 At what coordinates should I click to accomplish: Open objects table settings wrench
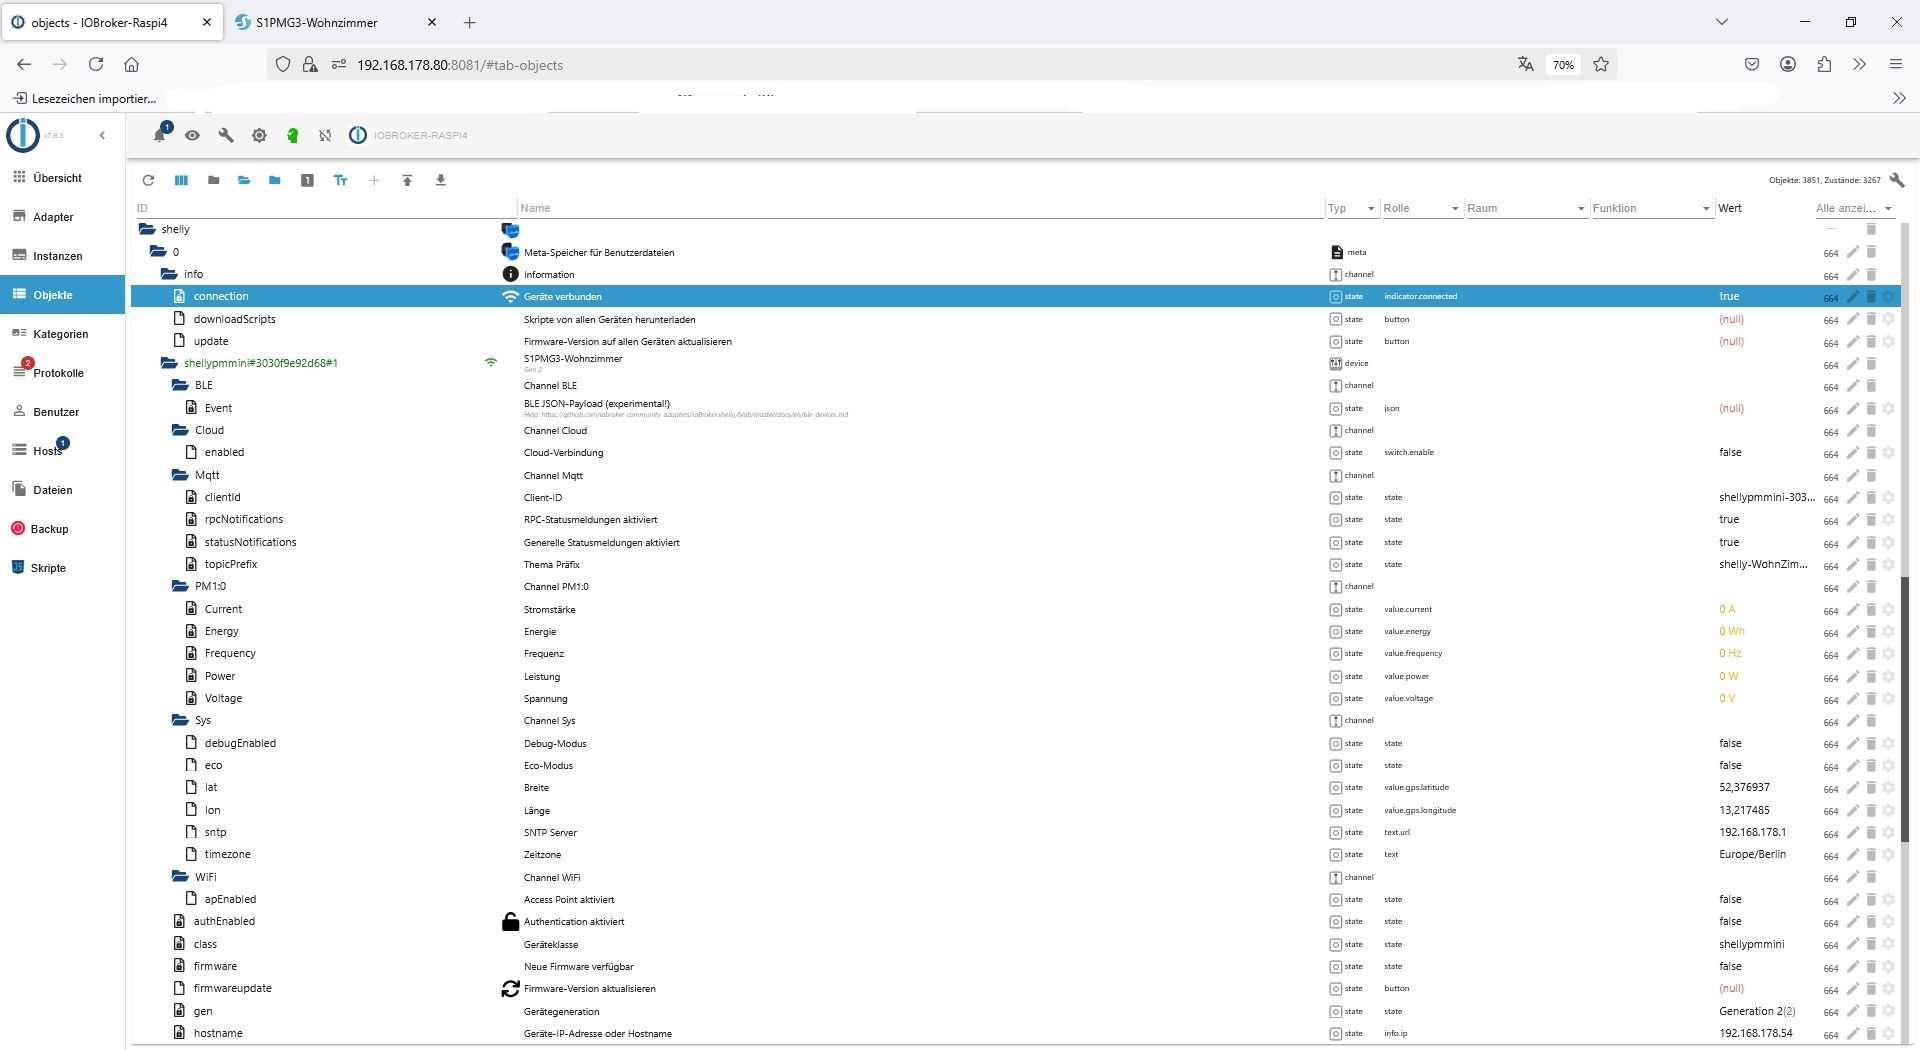1897,180
